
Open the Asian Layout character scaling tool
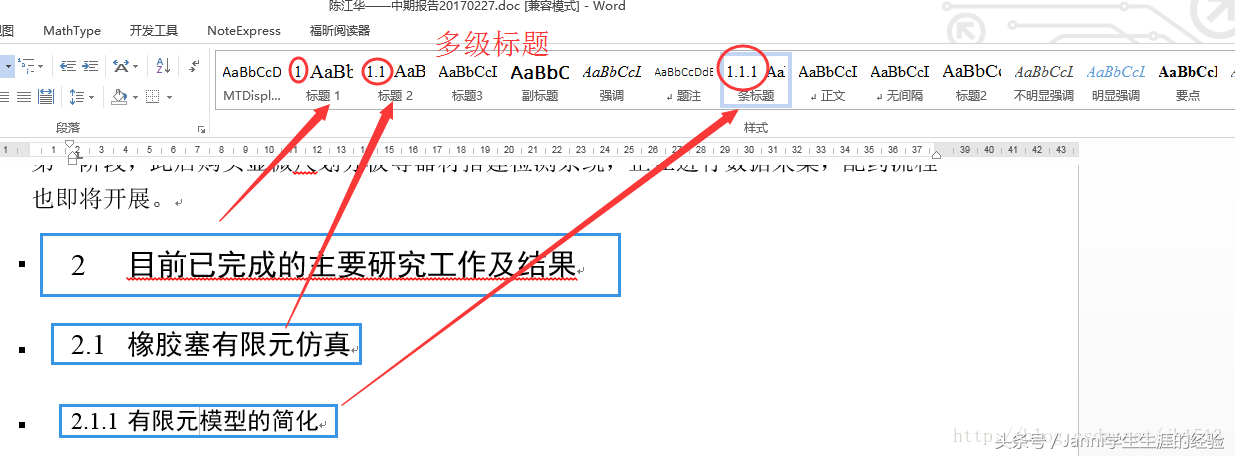tap(121, 66)
